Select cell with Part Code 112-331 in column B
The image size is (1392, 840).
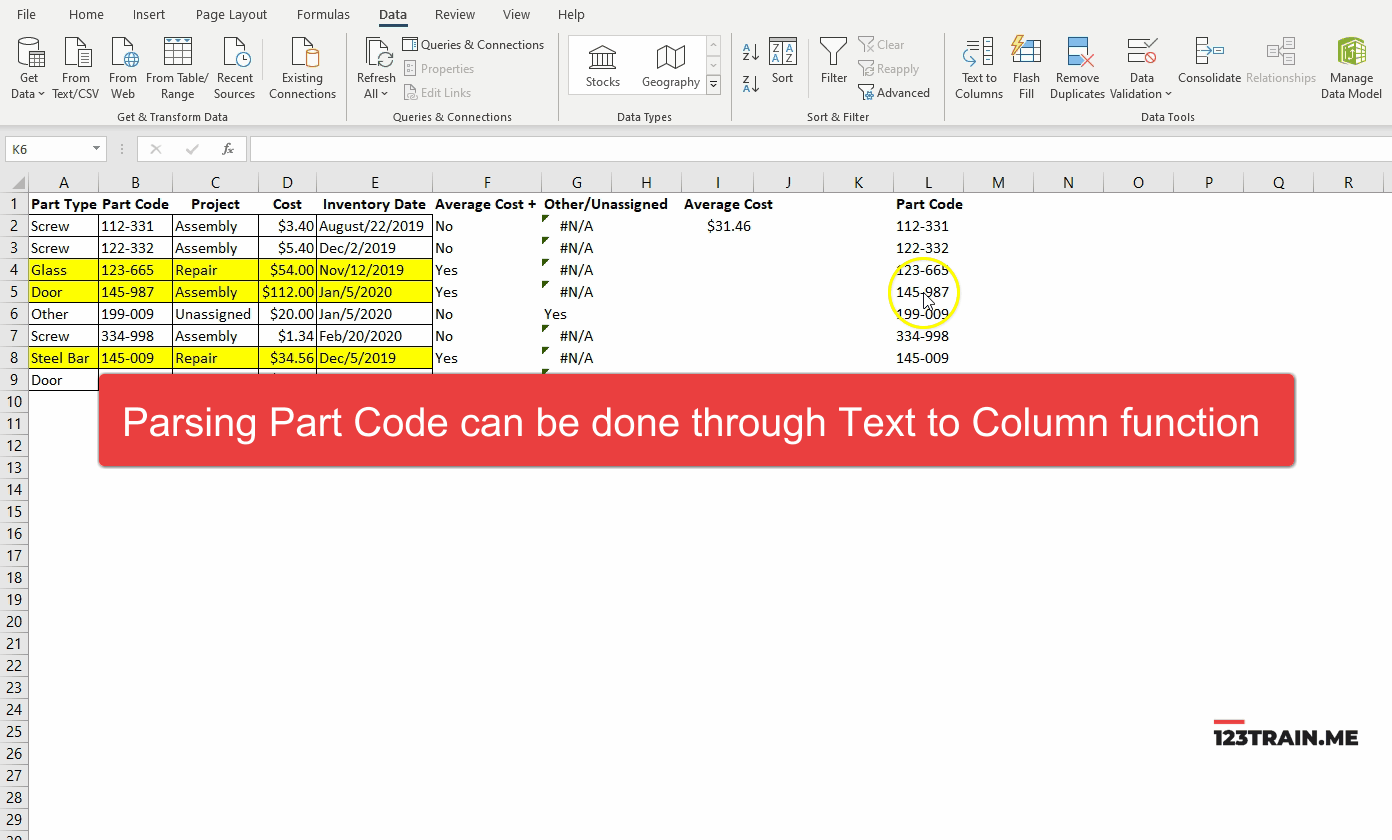(135, 226)
